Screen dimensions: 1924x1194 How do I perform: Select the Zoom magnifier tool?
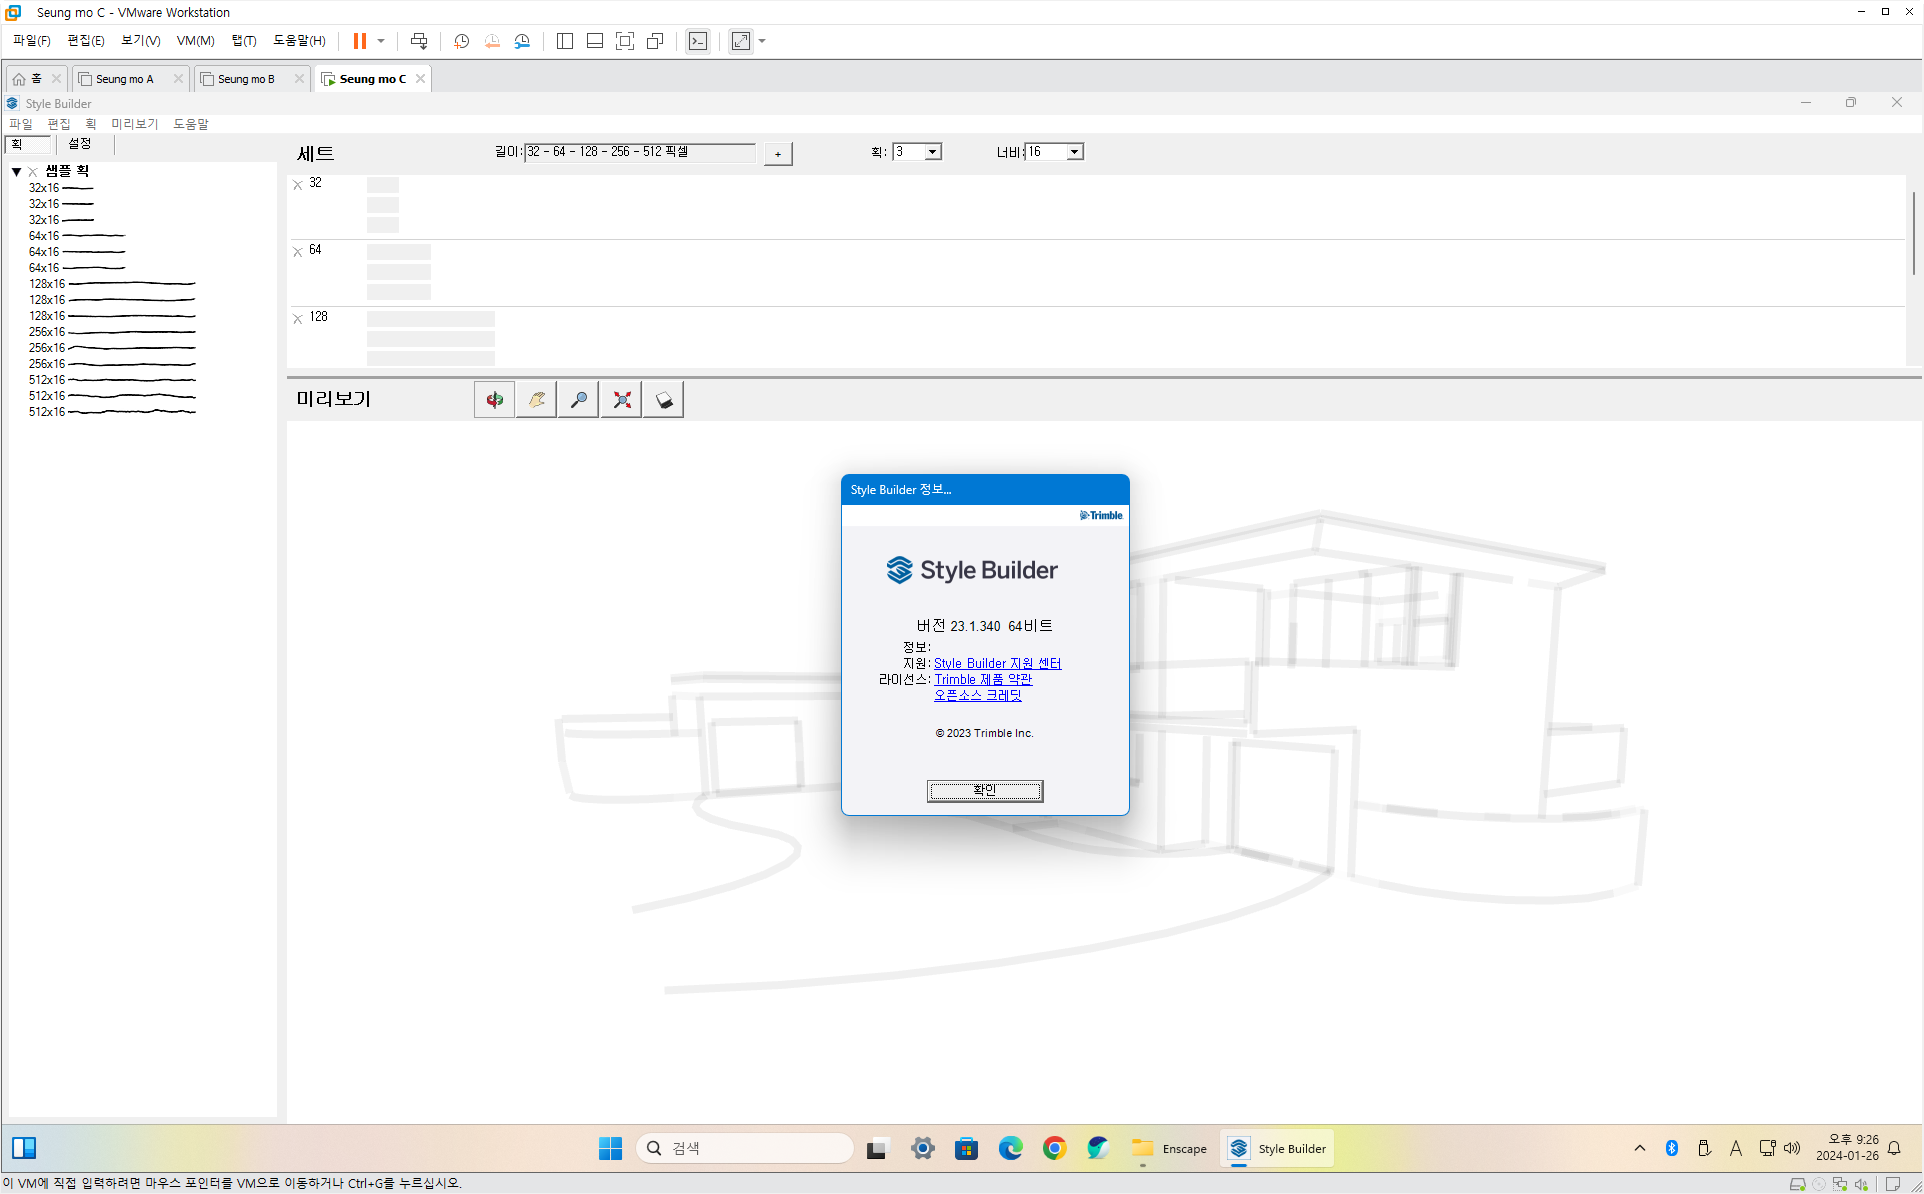[579, 400]
